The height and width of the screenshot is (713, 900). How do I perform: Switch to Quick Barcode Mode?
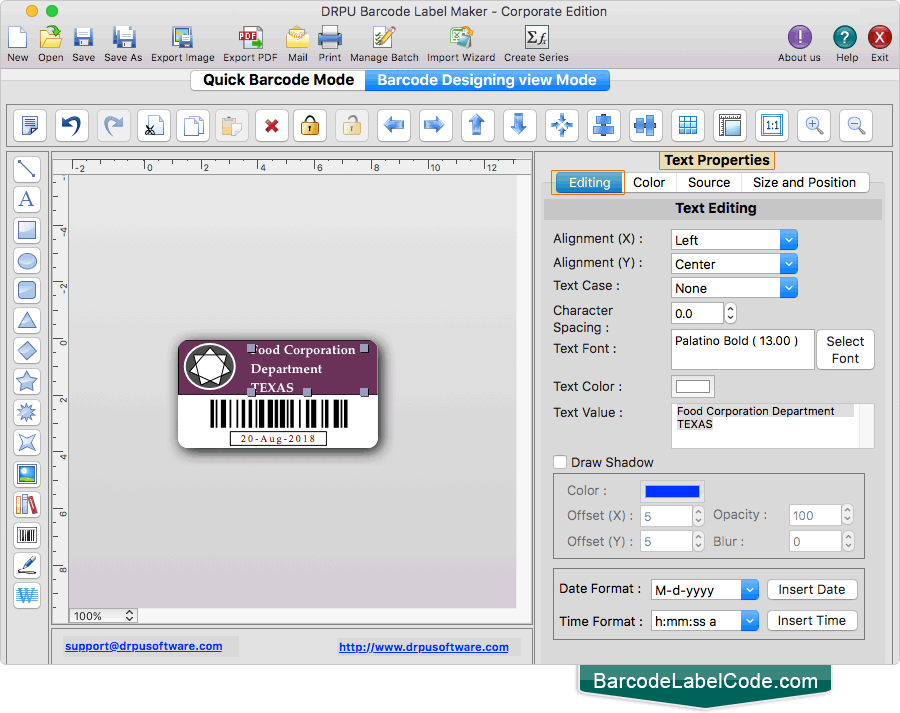tap(278, 80)
